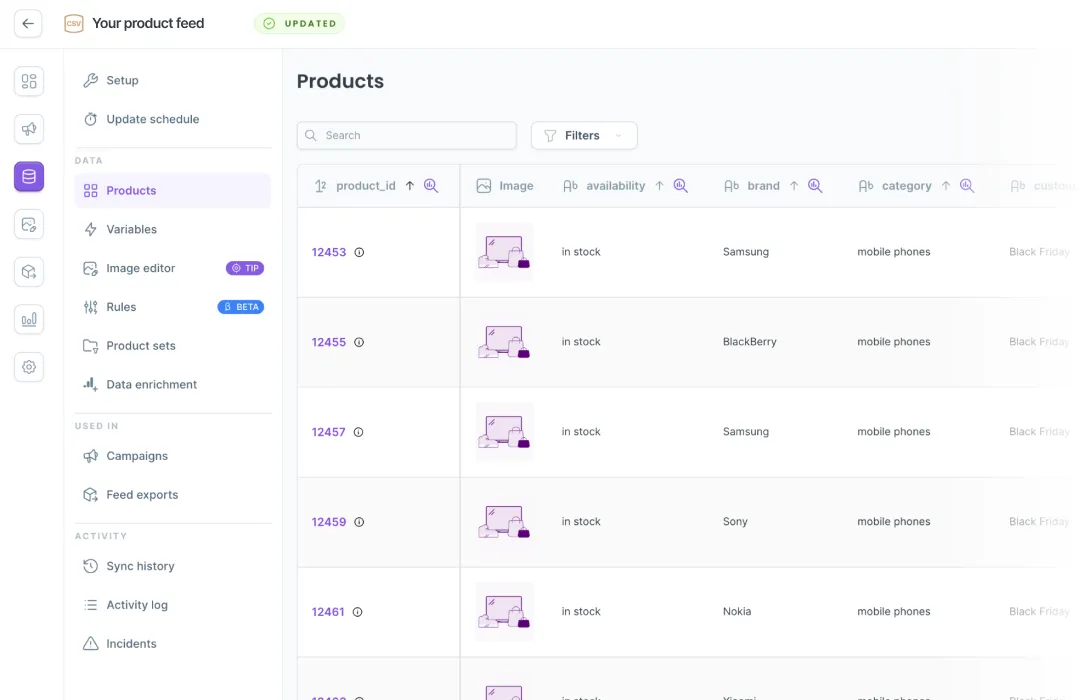Select Products in the Data section
Viewport: 1088px width, 700px height.
click(x=173, y=191)
